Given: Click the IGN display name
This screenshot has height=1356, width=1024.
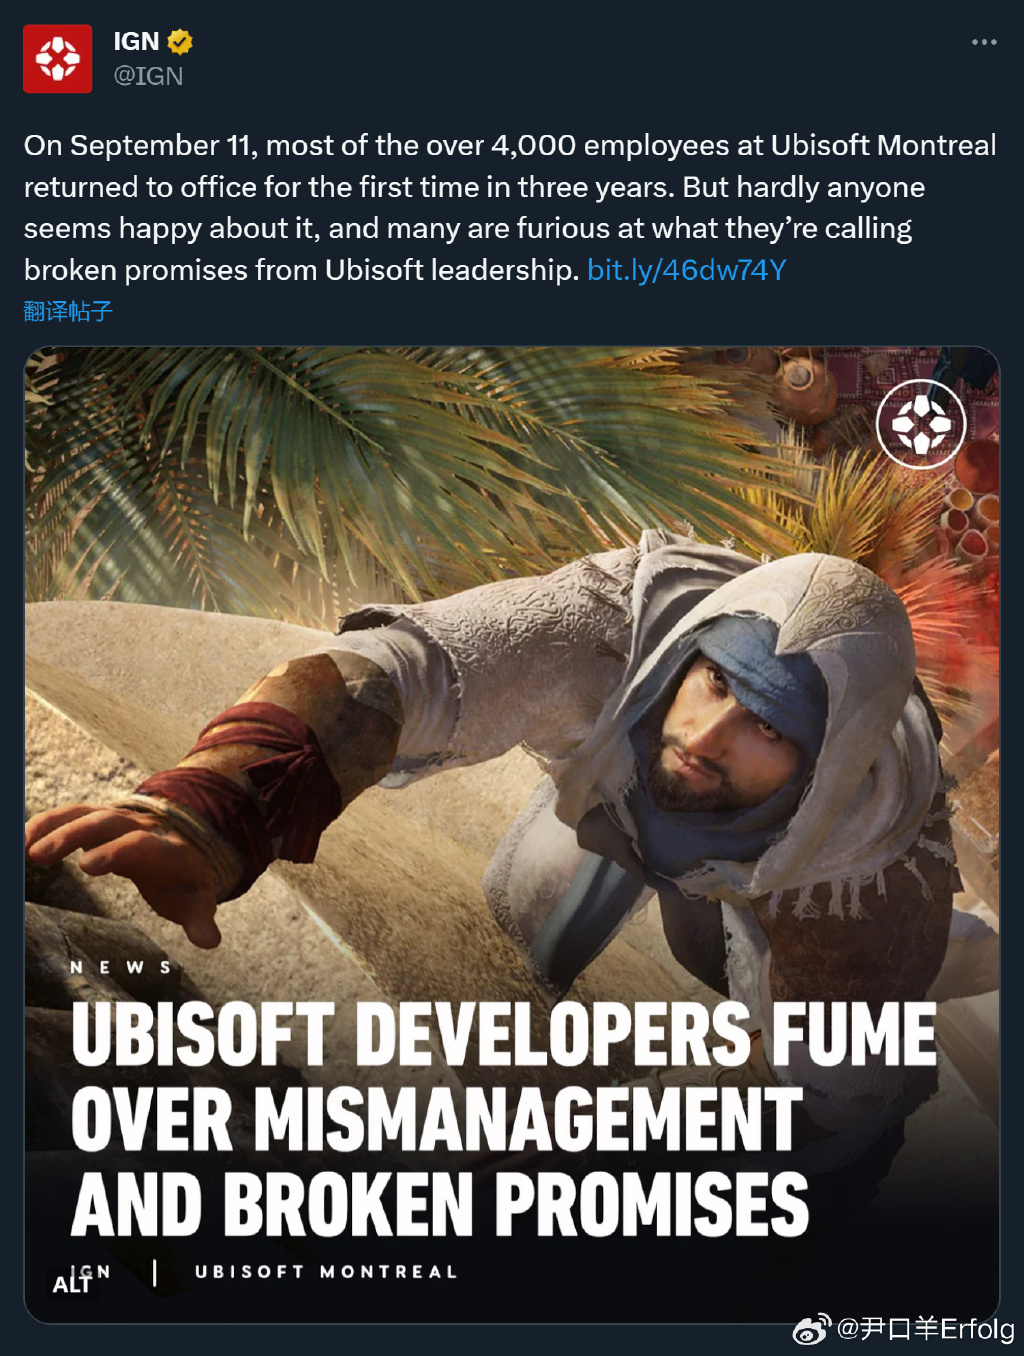Looking at the screenshot, I should [x=136, y=41].
